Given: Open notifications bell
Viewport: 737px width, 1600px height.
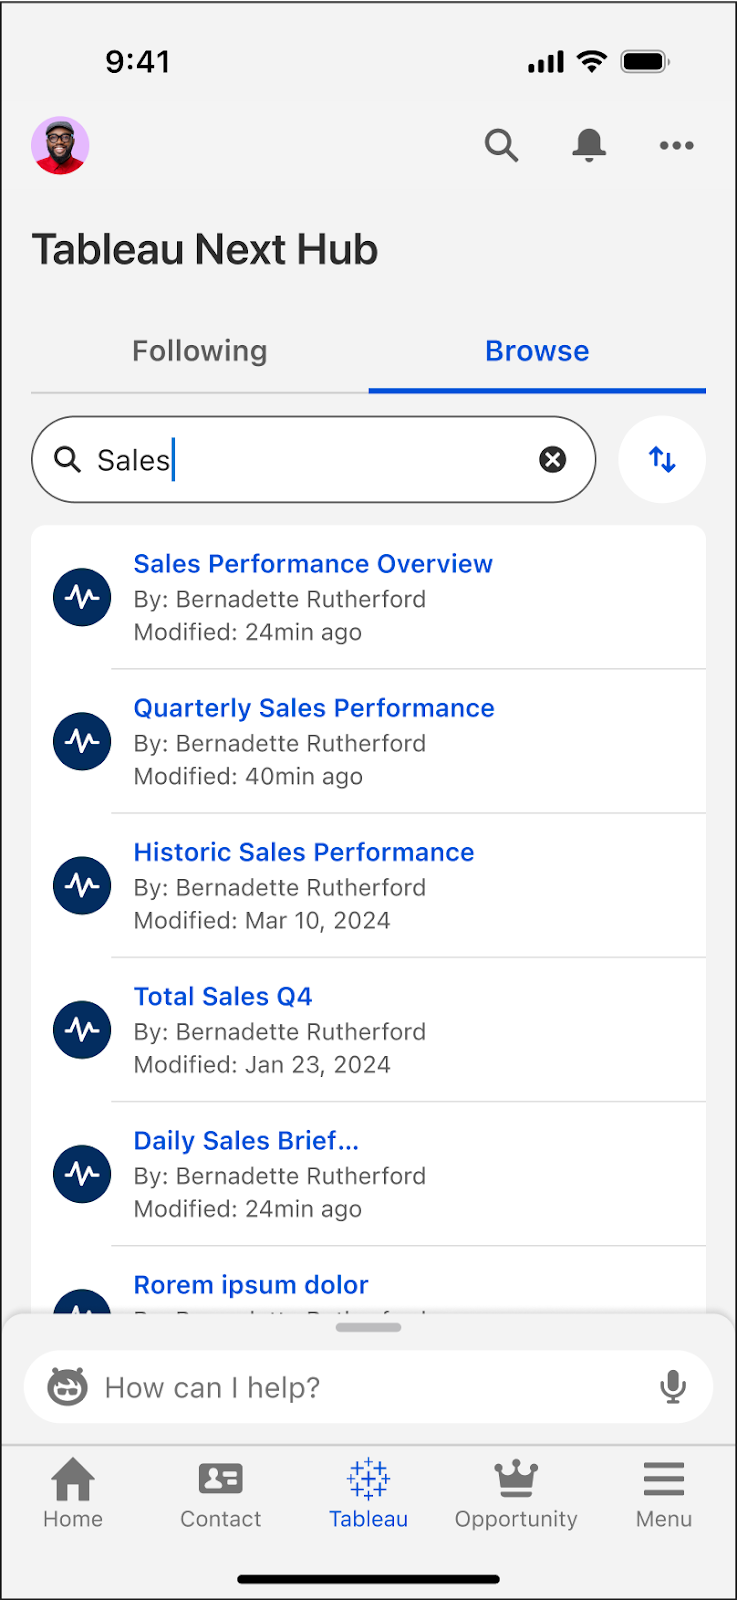Looking at the screenshot, I should point(589,146).
